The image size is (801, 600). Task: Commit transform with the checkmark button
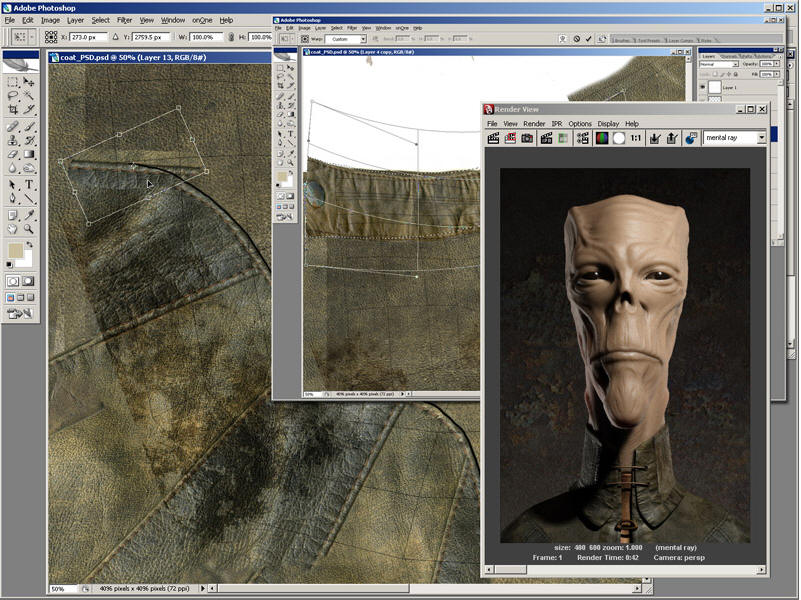588,39
